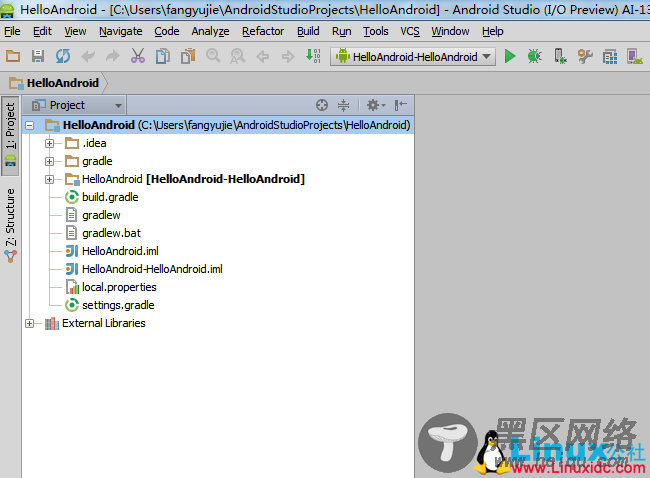Click the Forward navigation arrow
The image size is (650, 478).
pos(288,56)
